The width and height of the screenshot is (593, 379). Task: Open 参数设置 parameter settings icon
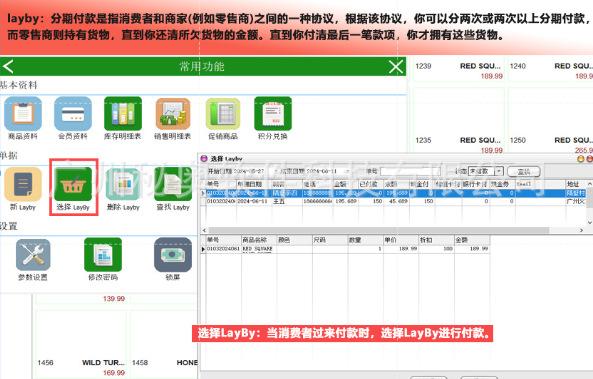click(33, 255)
